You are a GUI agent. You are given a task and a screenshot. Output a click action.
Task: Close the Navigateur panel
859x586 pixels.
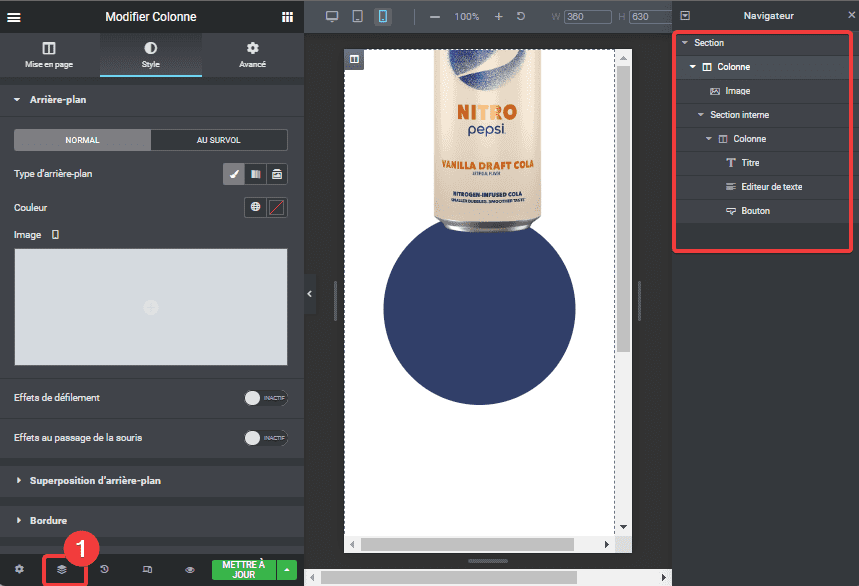pyautogui.click(x=852, y=15)
